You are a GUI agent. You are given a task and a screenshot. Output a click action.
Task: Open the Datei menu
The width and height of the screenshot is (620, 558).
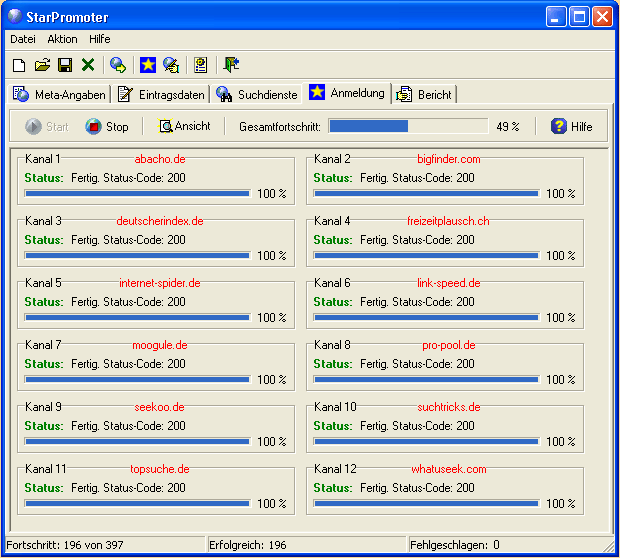[23, 39]
